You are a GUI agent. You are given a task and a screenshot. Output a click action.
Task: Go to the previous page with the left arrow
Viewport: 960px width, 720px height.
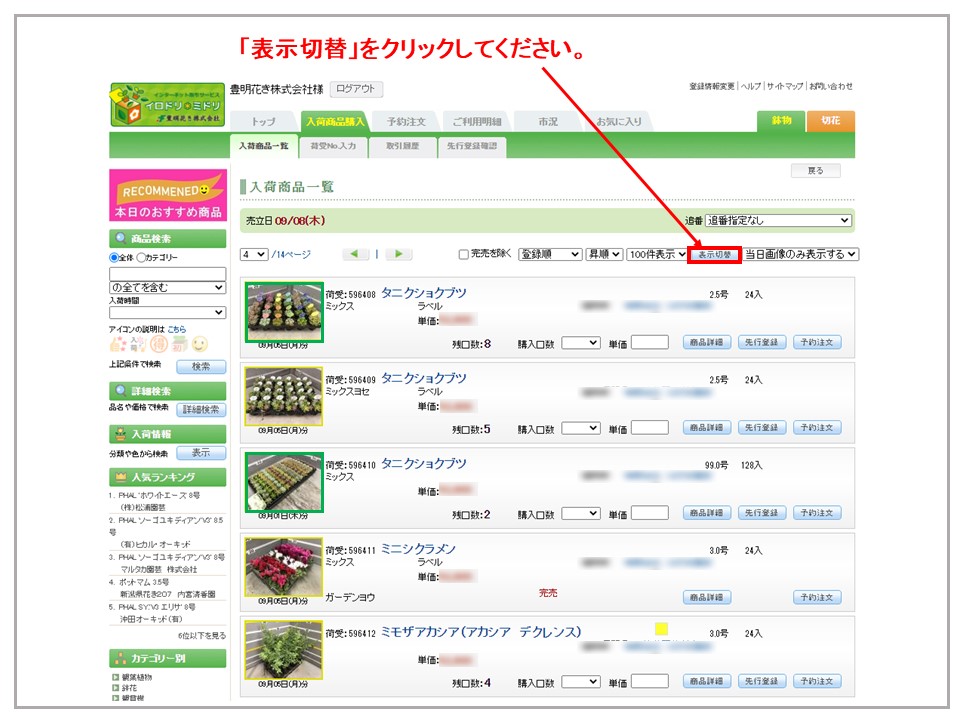click(x=355, y=255)
